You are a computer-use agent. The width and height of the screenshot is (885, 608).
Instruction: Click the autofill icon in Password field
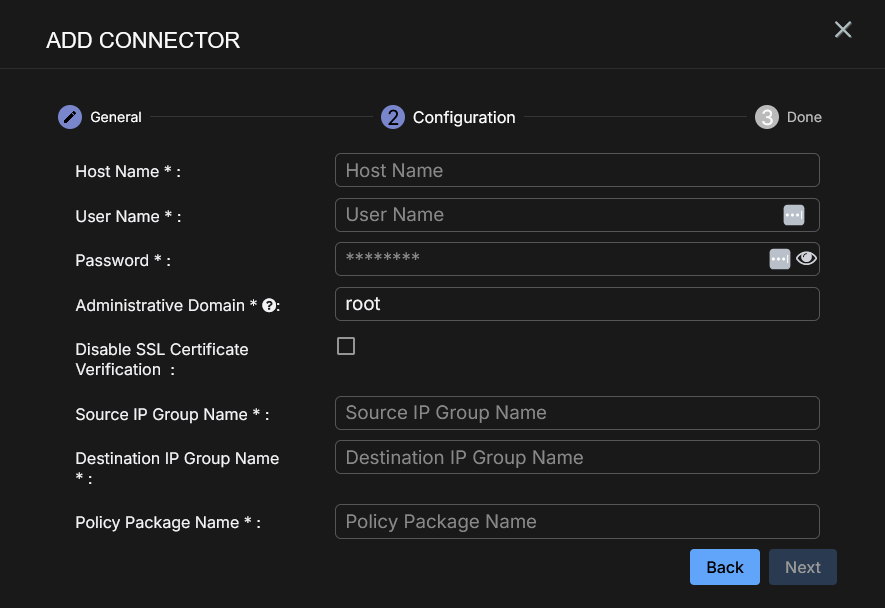click(780, 259)
